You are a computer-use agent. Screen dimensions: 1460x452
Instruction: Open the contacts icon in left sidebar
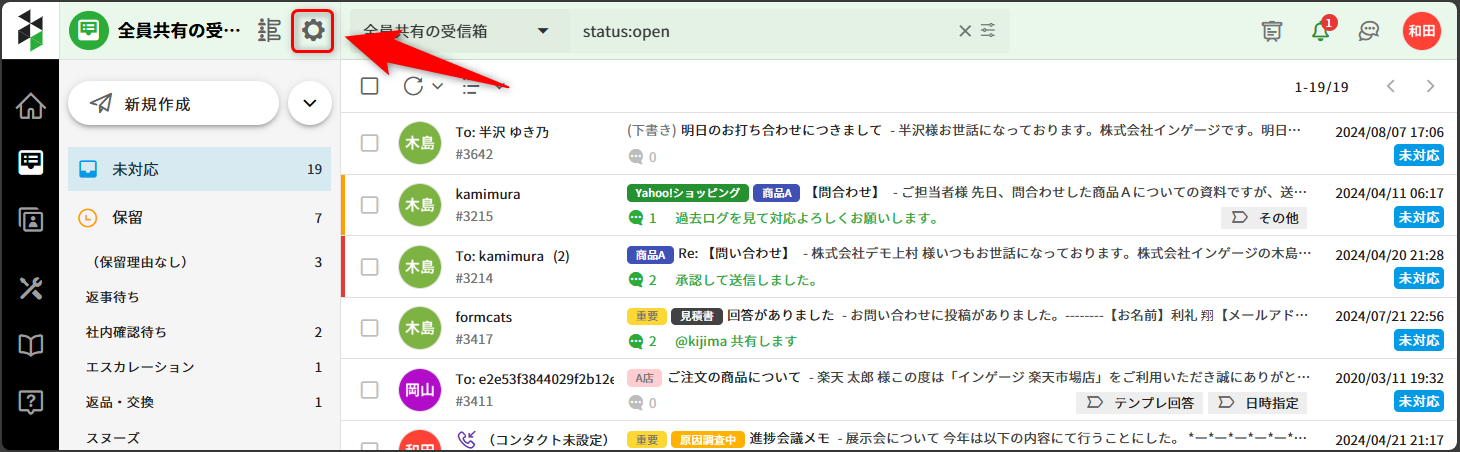pos(30,220)
